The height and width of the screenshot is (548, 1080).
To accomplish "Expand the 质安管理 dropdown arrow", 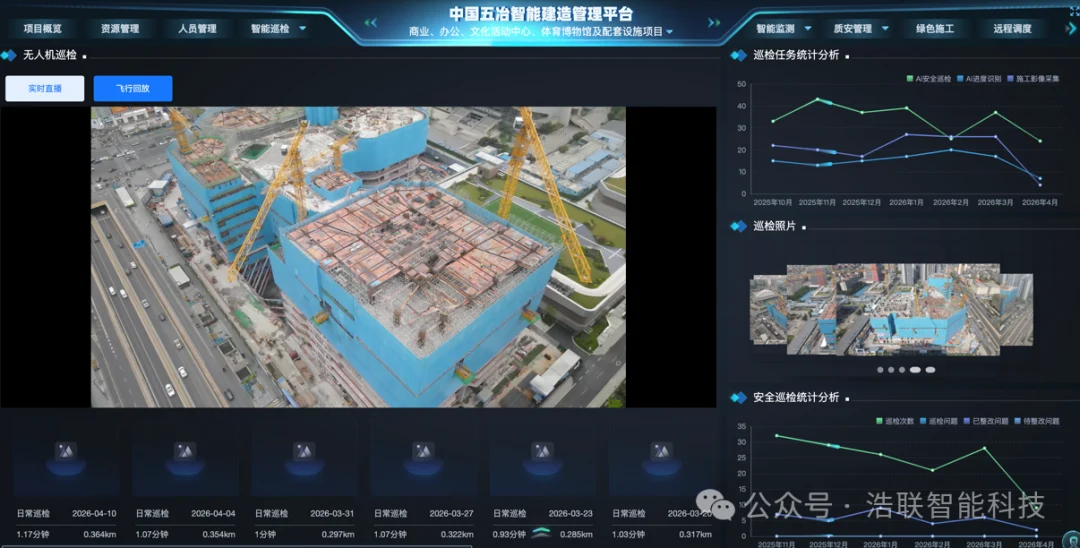I will [885, 28].
